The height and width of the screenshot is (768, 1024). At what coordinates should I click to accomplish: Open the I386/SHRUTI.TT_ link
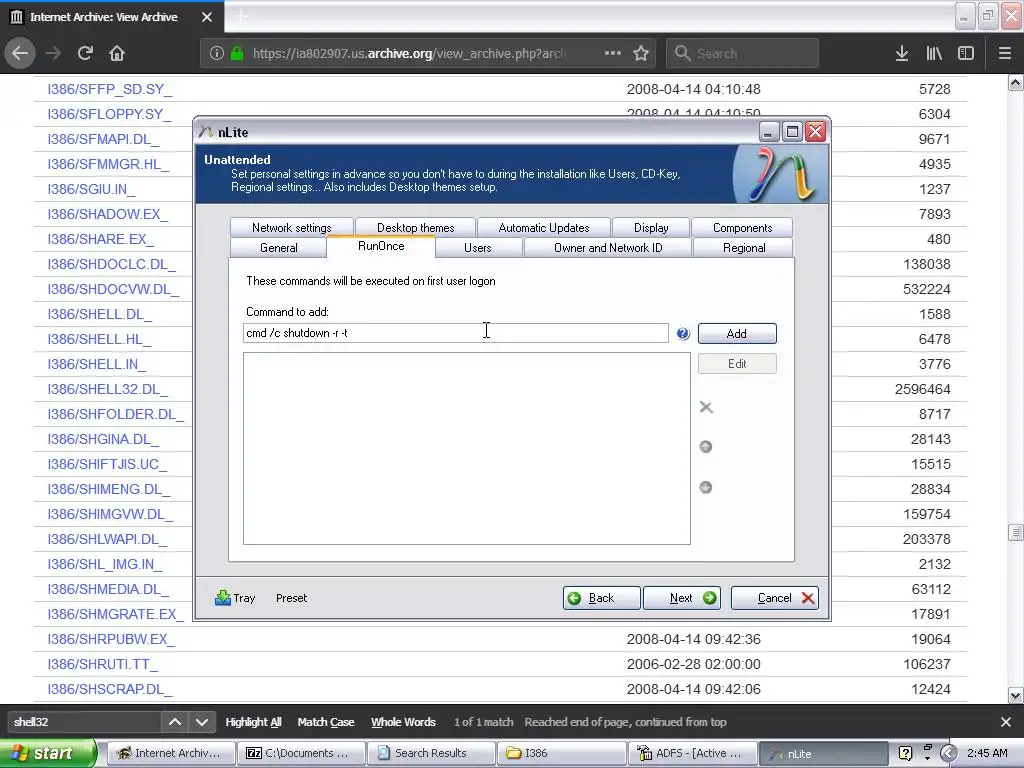[103, 664]
